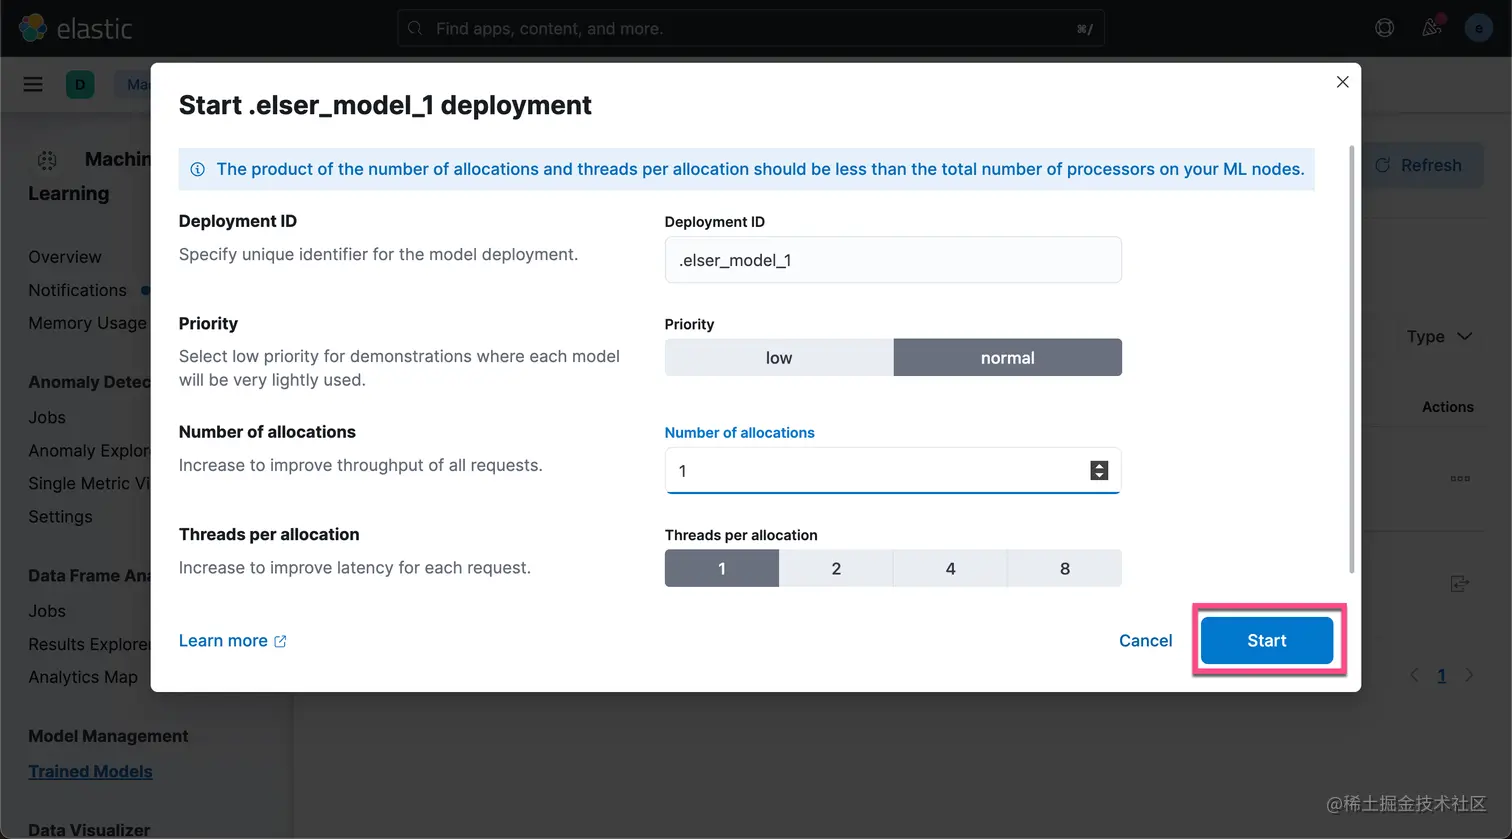This screenshot has width=1512, height=839.
Task: Open Settings in the sidebar
Action: click(60, 516)
